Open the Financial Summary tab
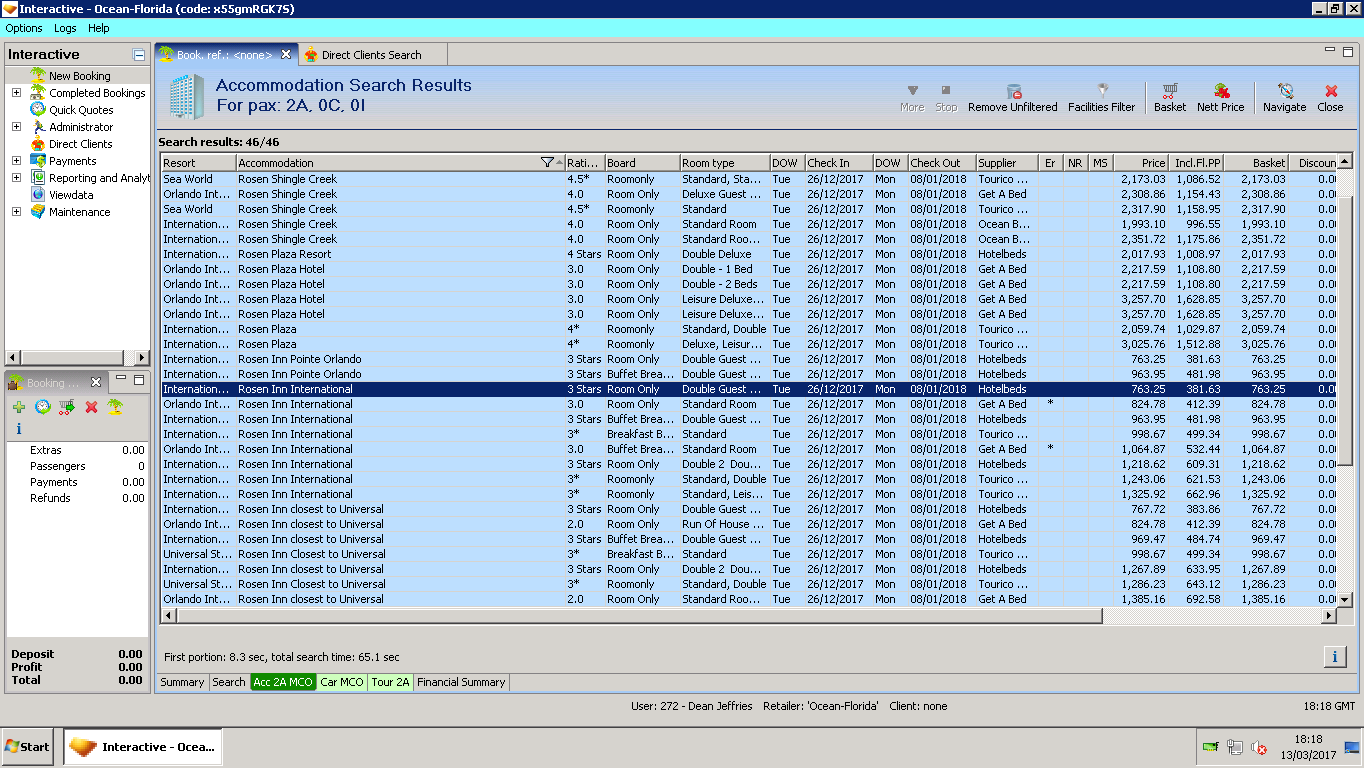 [461, 682]
